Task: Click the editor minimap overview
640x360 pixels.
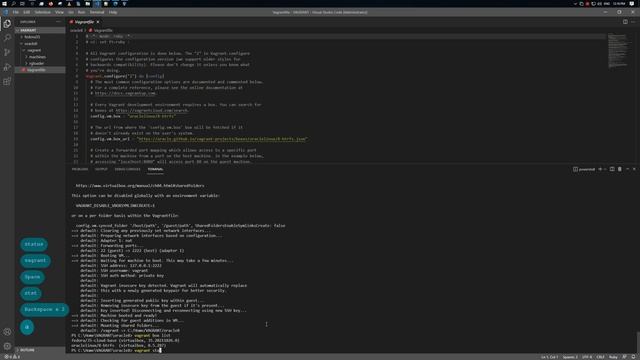Action: click(618, 51)
